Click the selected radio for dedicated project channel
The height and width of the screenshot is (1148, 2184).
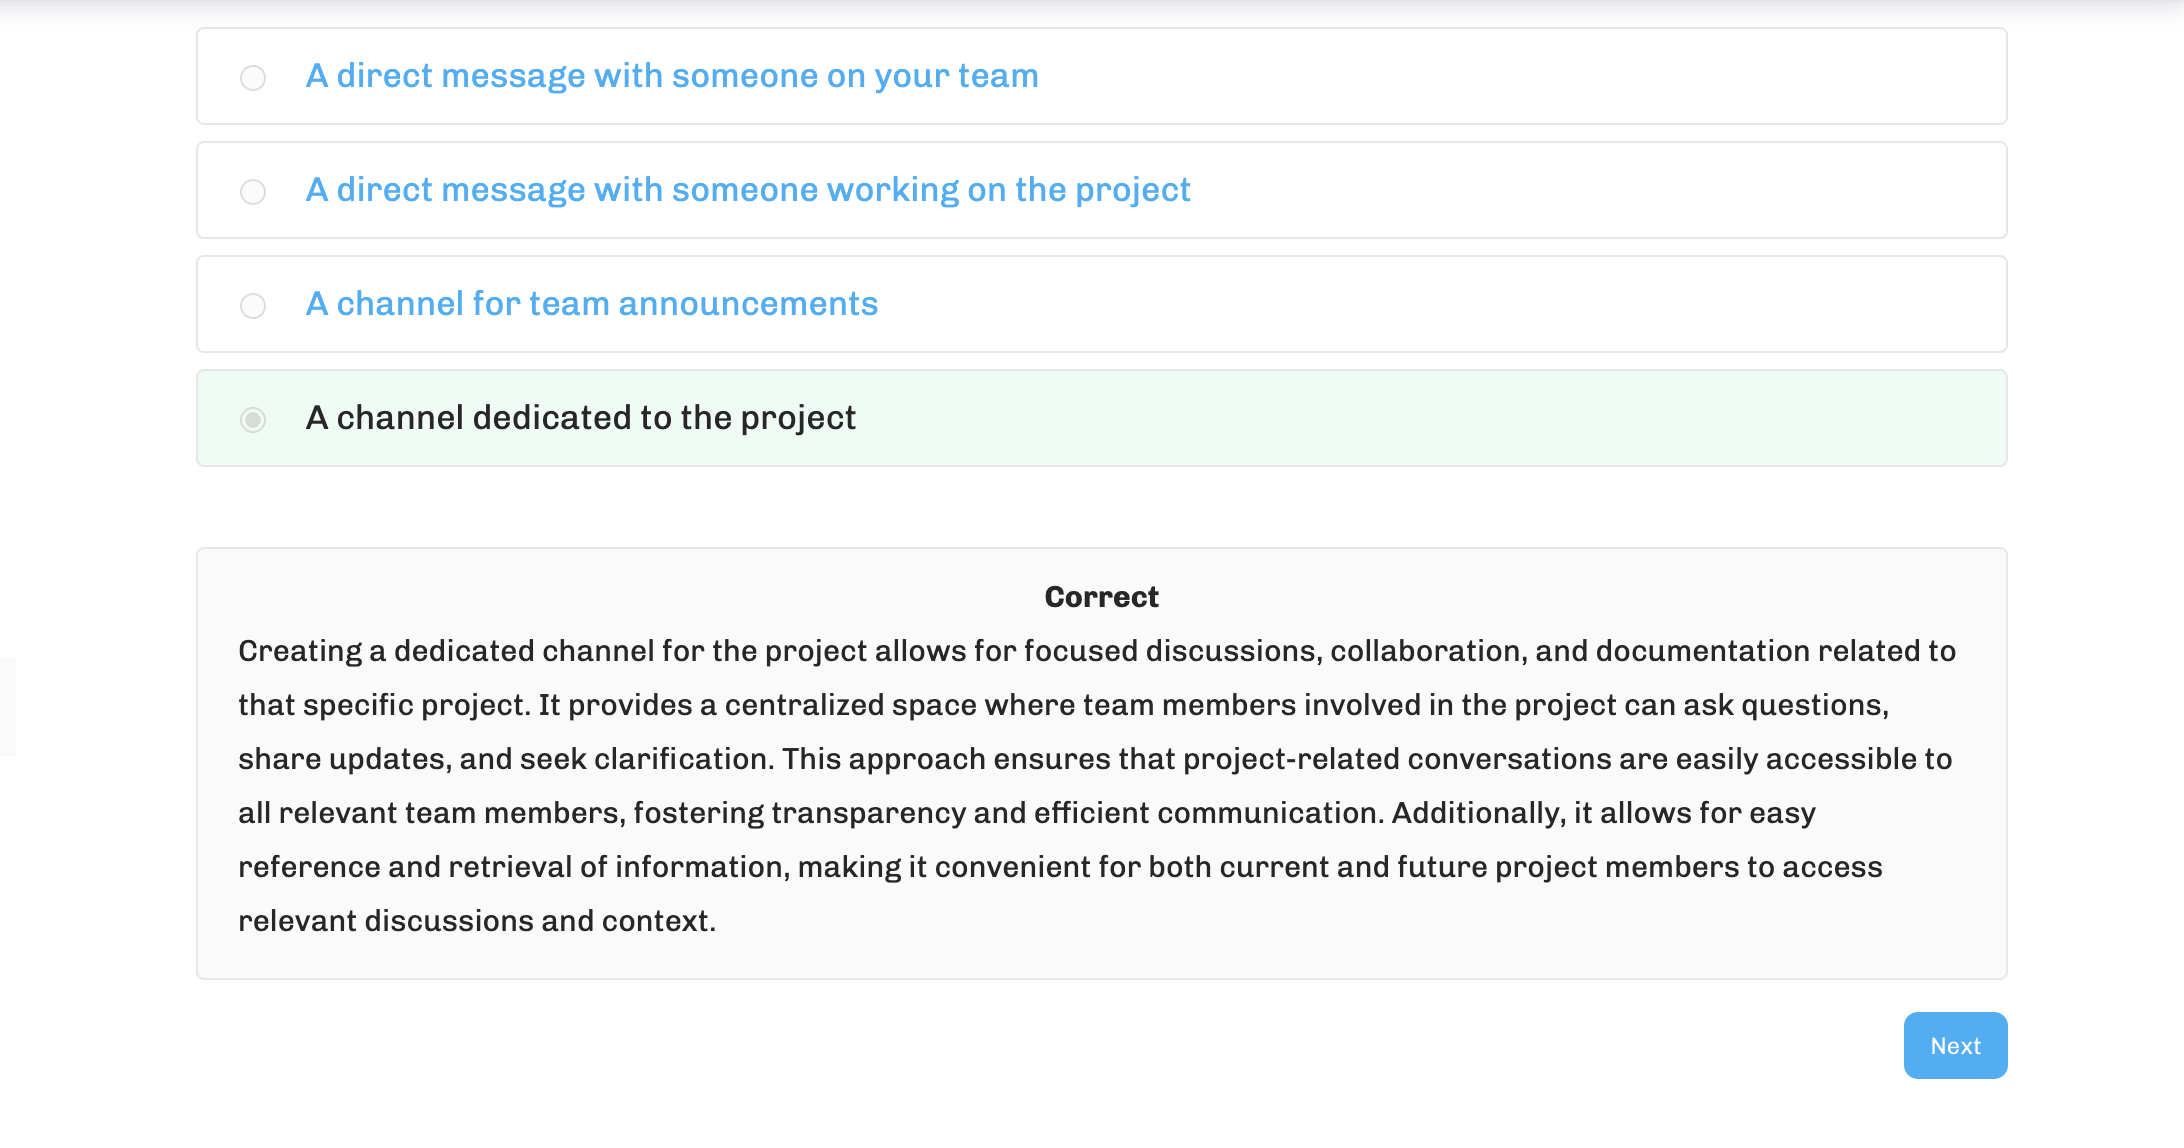tap(253, 419)
